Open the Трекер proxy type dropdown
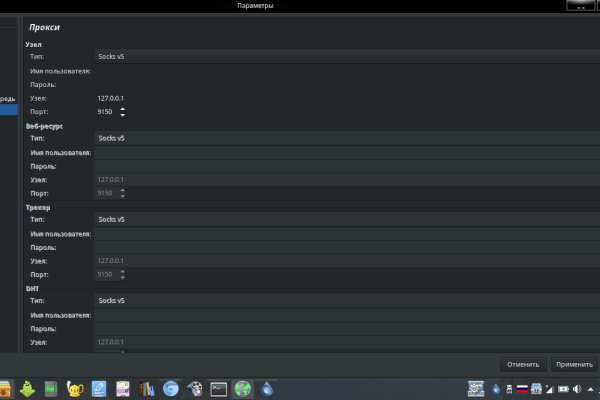 (x=345, y=219)
